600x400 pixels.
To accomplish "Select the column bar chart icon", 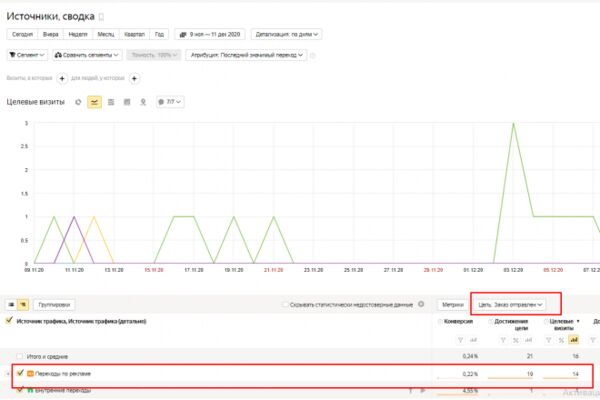I will pyautogui.click(x=127, y=102).
